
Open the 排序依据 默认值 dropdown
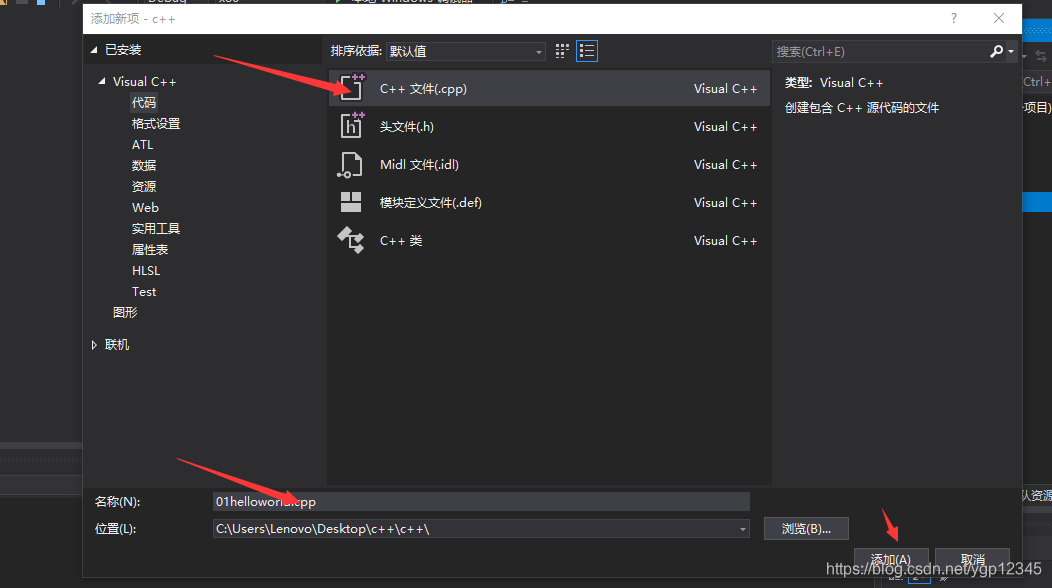click(466, 51)
